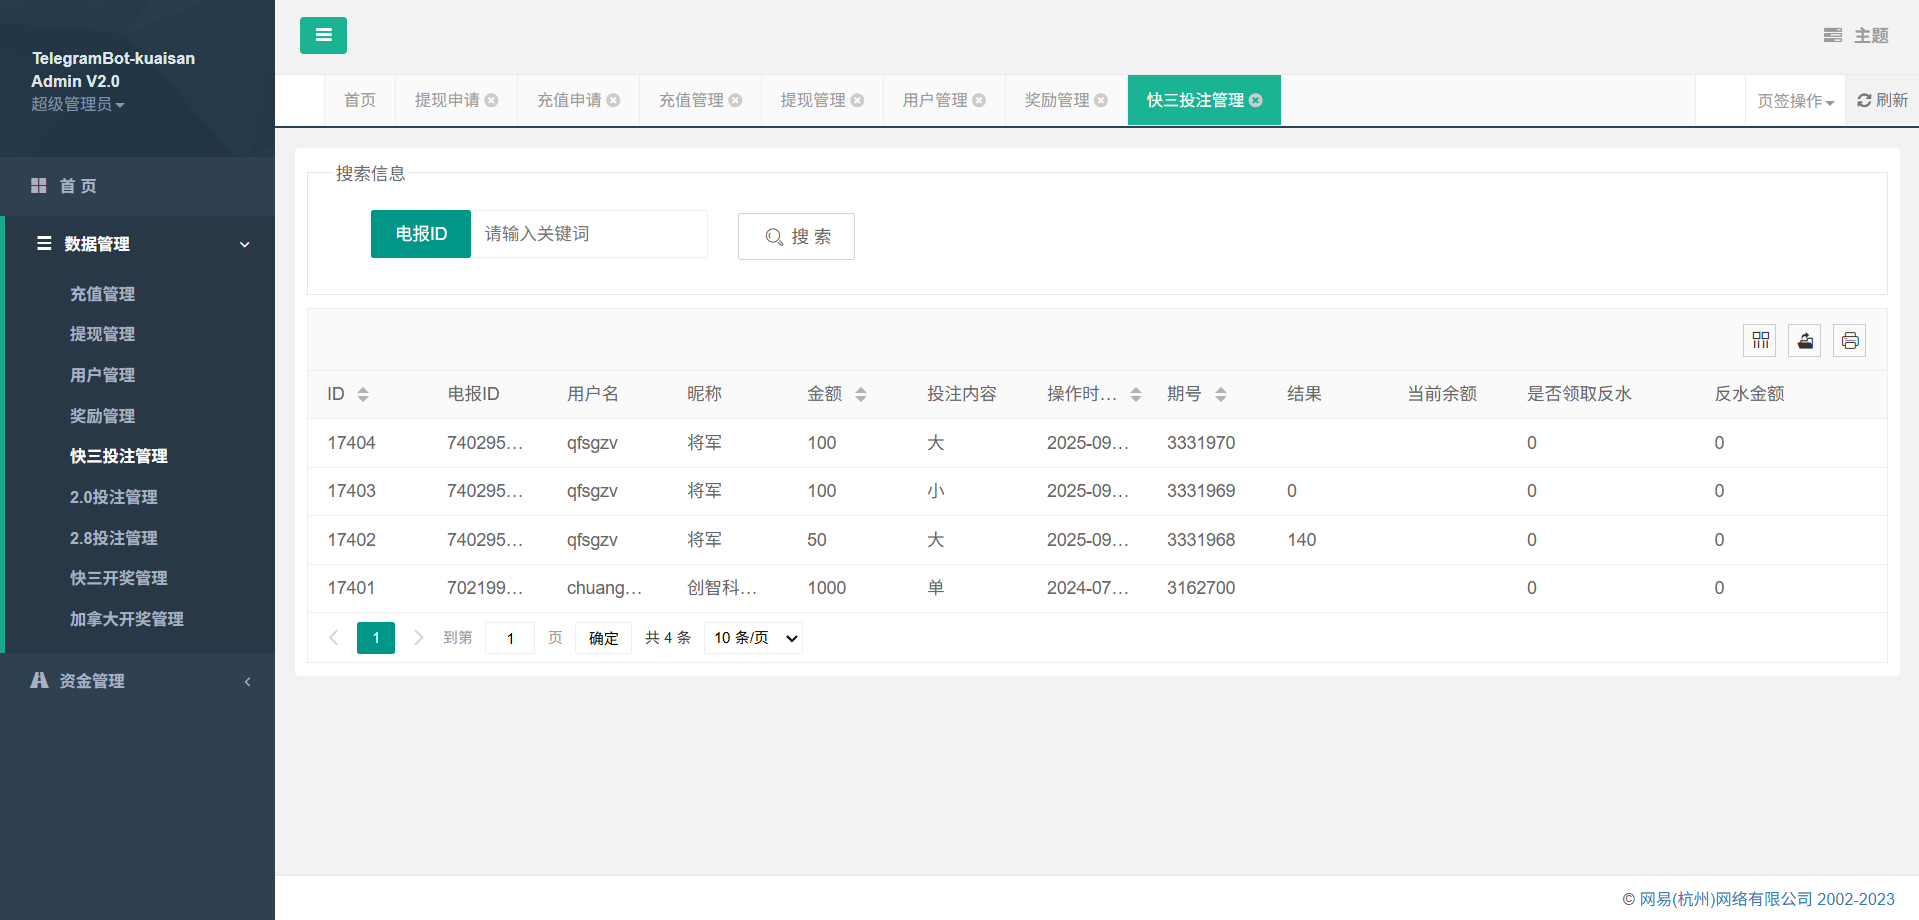This screenshot has width=1919, height=920.
Task: Open the 页签操作 dropdown
Action: coord(1795,101)
